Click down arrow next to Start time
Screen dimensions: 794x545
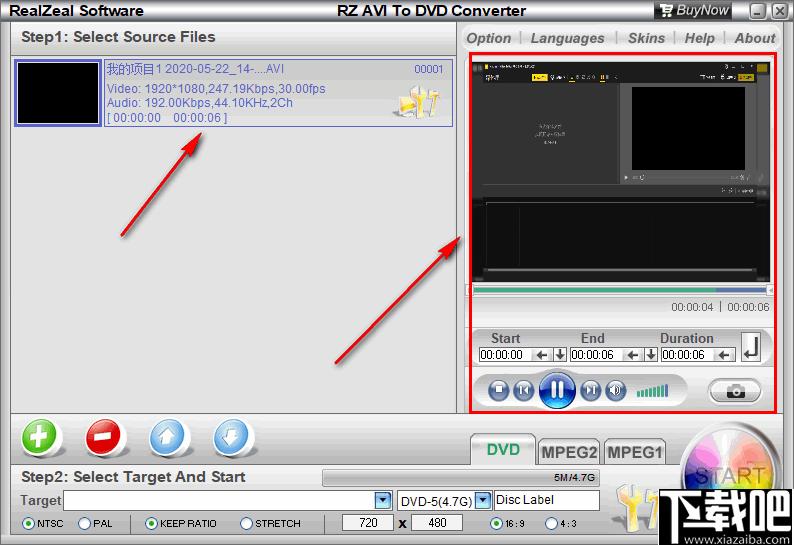[x=560, y=355]
